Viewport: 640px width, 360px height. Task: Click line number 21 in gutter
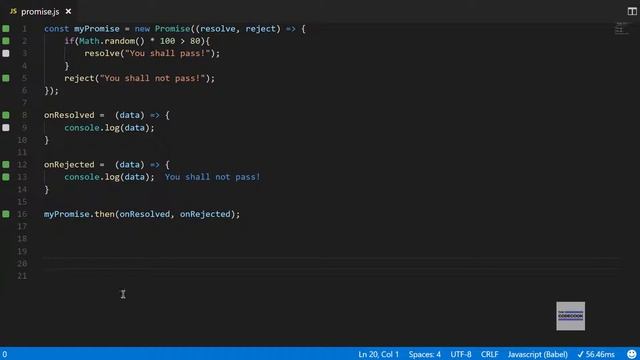tap(22, 276)
